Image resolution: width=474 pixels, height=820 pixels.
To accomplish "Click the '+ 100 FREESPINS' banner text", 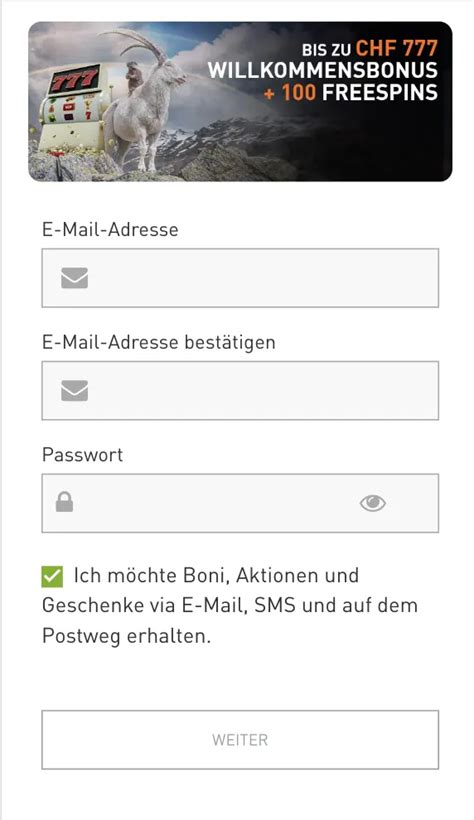I will tap(351, 93).
